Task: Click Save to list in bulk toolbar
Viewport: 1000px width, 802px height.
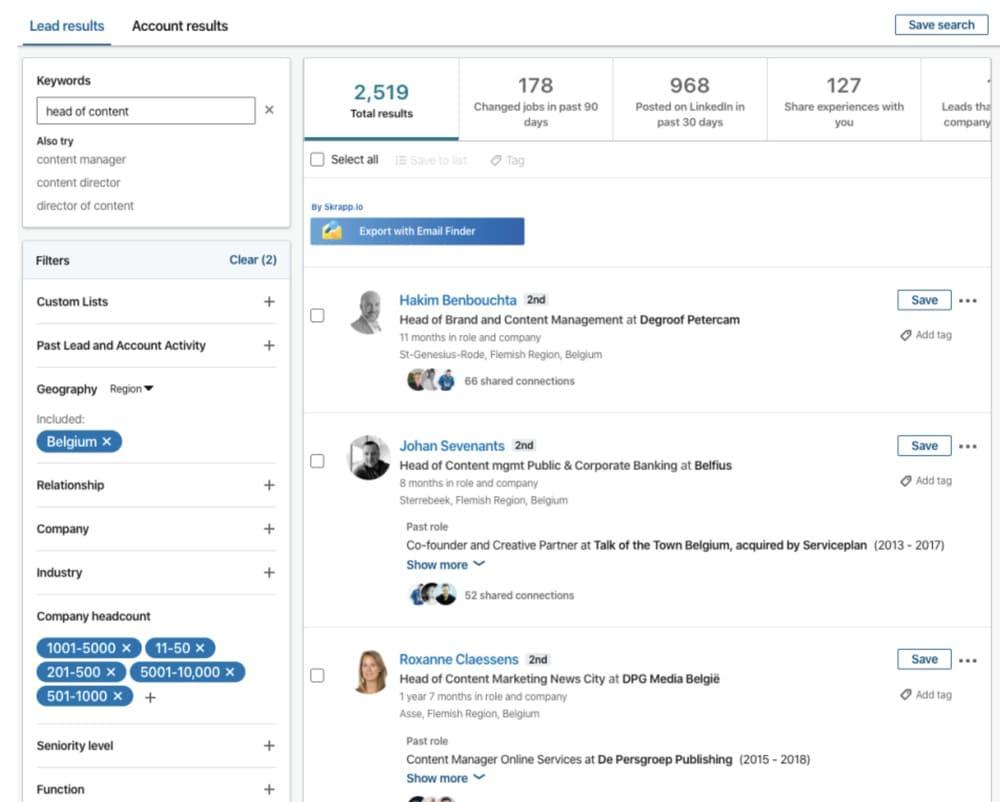Action: [x=431, y=160]
